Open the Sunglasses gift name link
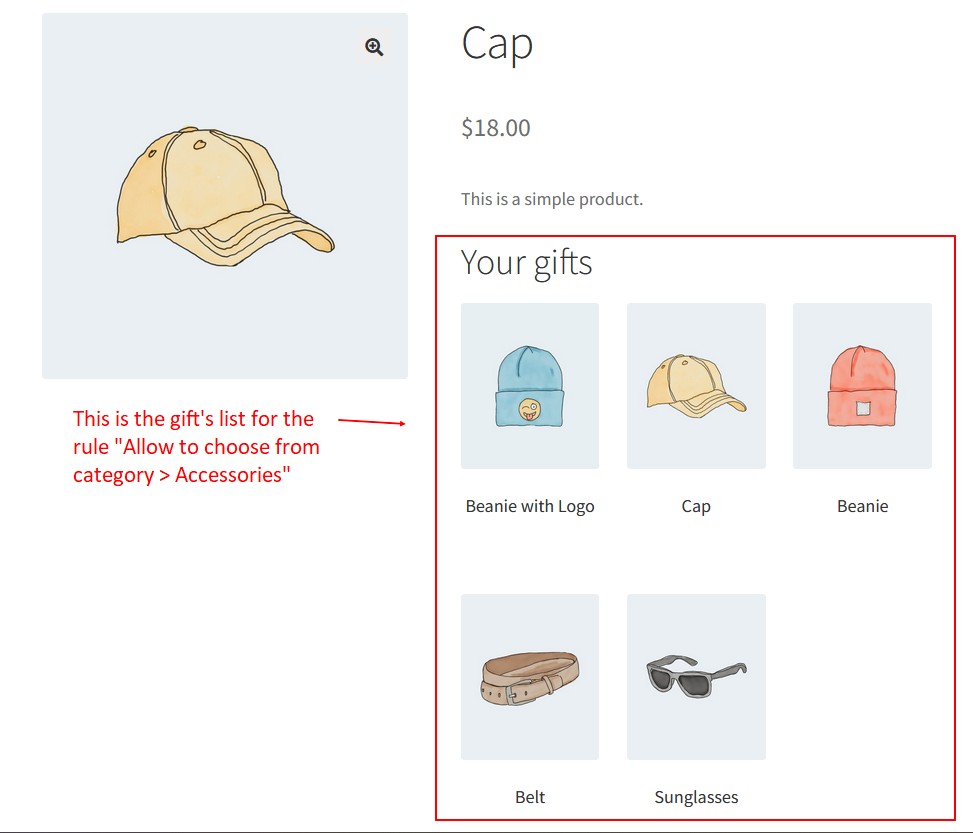Viewport: 973px width, 833px height. click(x=696, y=797)
